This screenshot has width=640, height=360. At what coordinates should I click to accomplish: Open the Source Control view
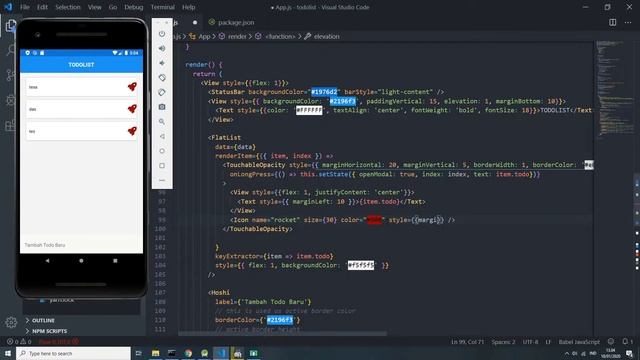pyautogui.click(x=11, y=75)
